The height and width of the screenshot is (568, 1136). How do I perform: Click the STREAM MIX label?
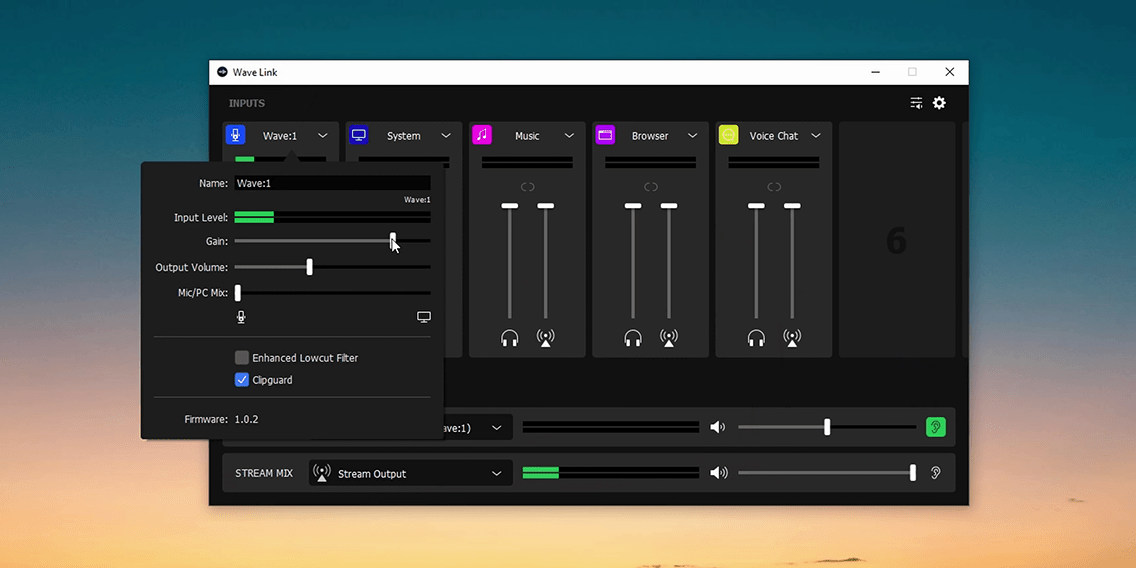point(264,473)
